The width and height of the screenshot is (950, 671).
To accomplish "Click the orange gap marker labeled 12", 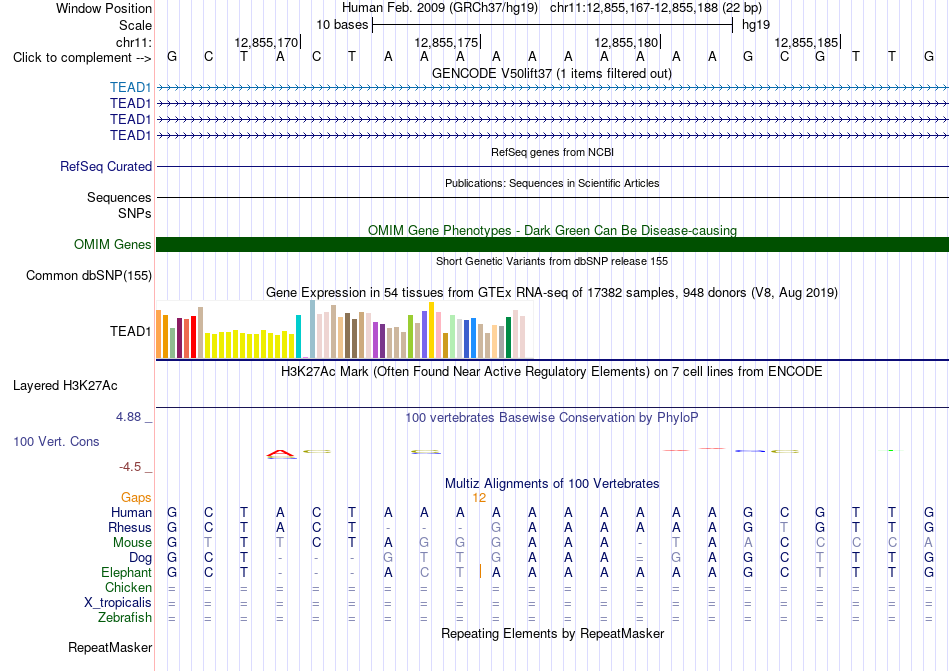I will click(479, 498).
